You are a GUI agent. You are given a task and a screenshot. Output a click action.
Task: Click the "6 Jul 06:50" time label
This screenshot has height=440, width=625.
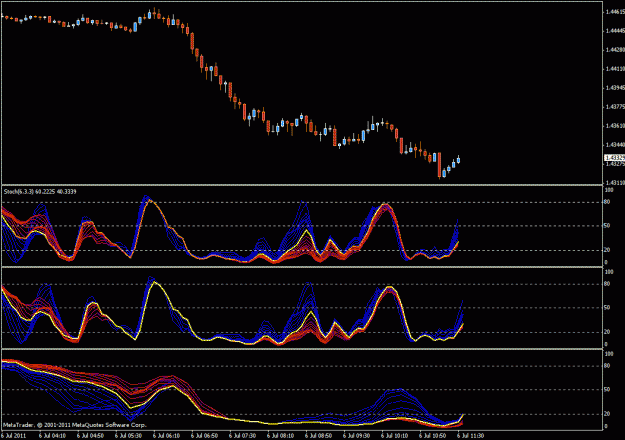click(204, 436)
